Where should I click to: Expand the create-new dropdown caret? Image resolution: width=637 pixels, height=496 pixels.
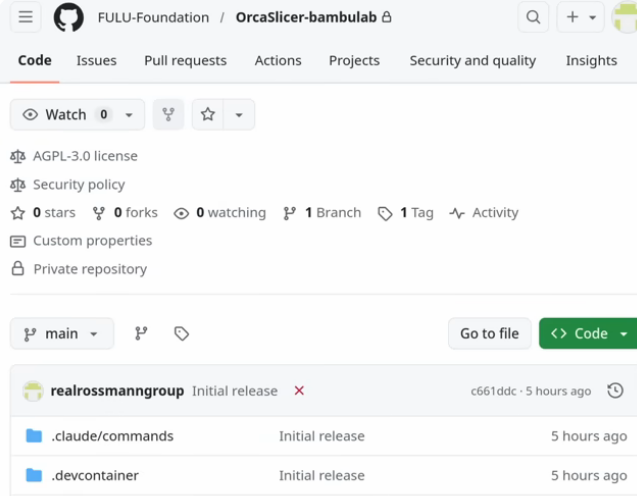593,17
